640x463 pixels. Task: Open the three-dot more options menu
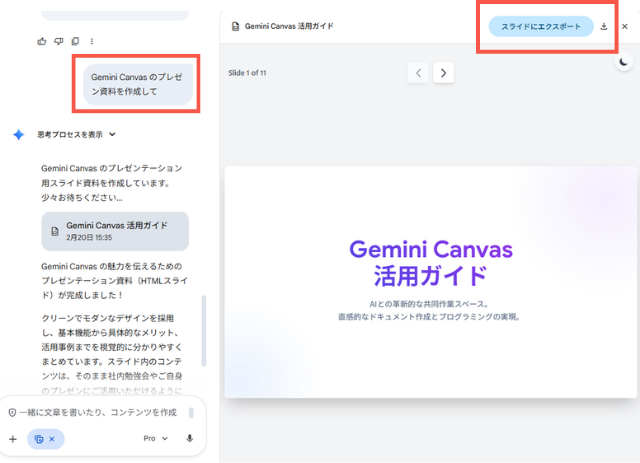92,41
